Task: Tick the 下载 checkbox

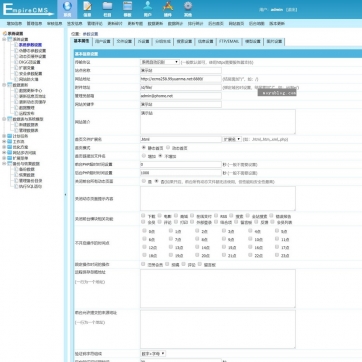Action: (143, 216)
